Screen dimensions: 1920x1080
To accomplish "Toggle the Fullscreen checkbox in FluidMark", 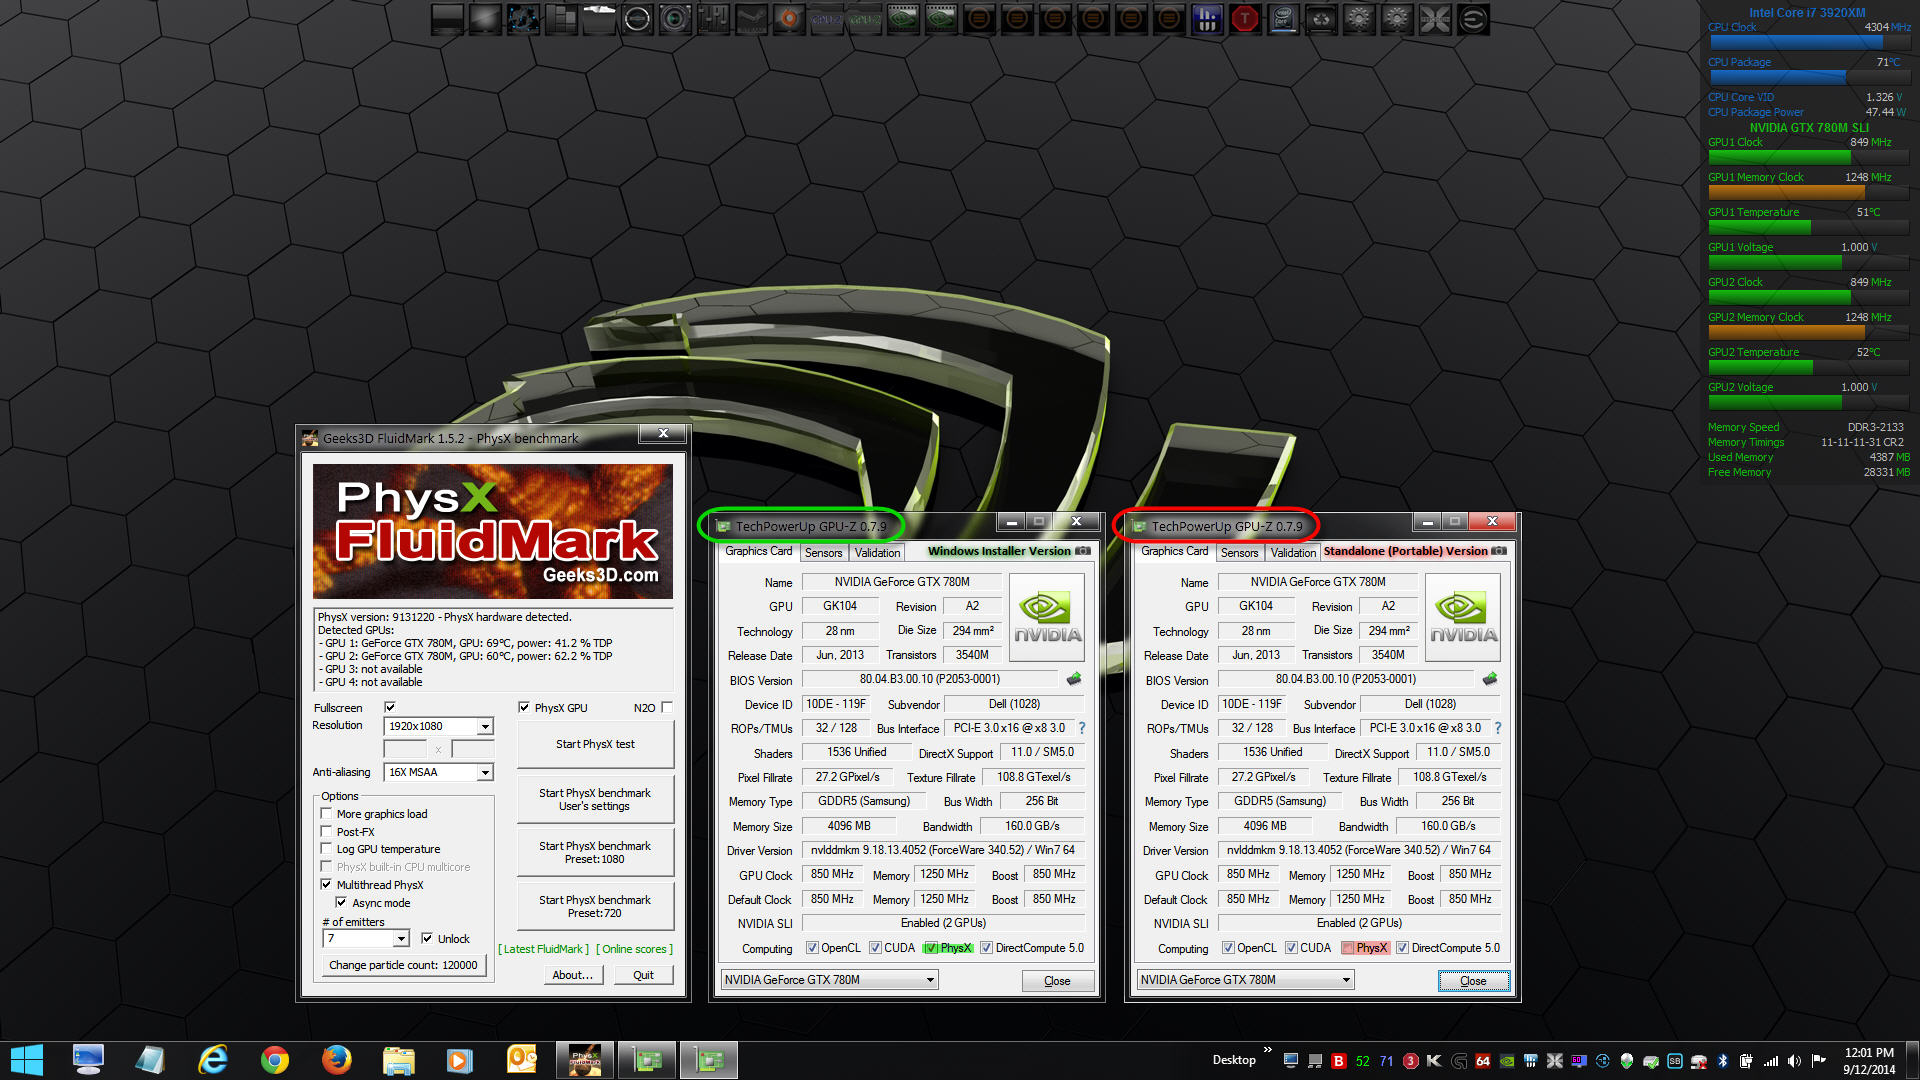I will click(x=390, y=708).
